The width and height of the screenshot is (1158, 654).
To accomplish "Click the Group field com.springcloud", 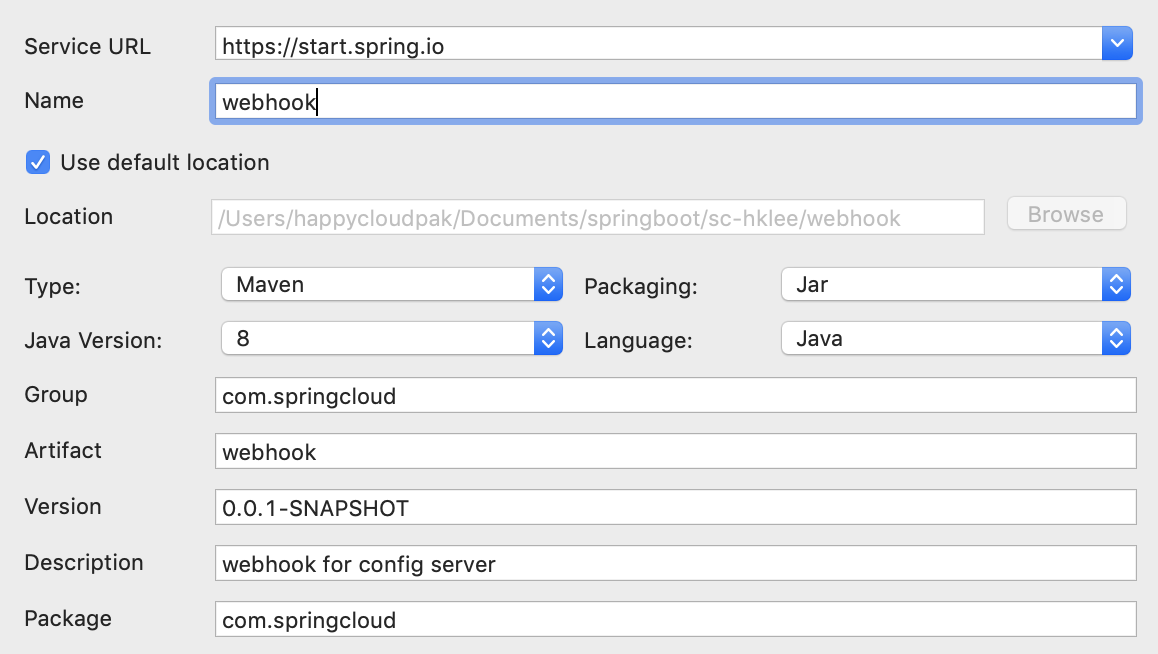I will pyautogui.click(x=675, y=396).
